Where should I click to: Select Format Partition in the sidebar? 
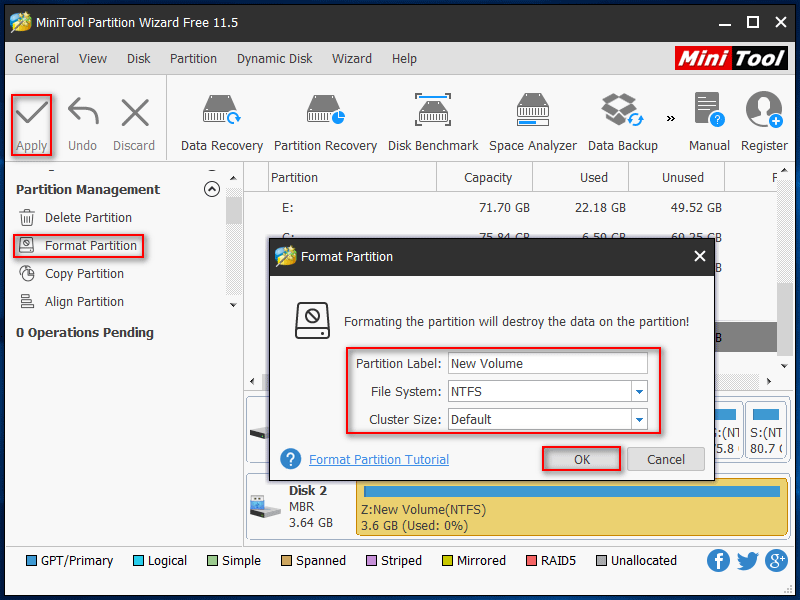coord(90,246)
